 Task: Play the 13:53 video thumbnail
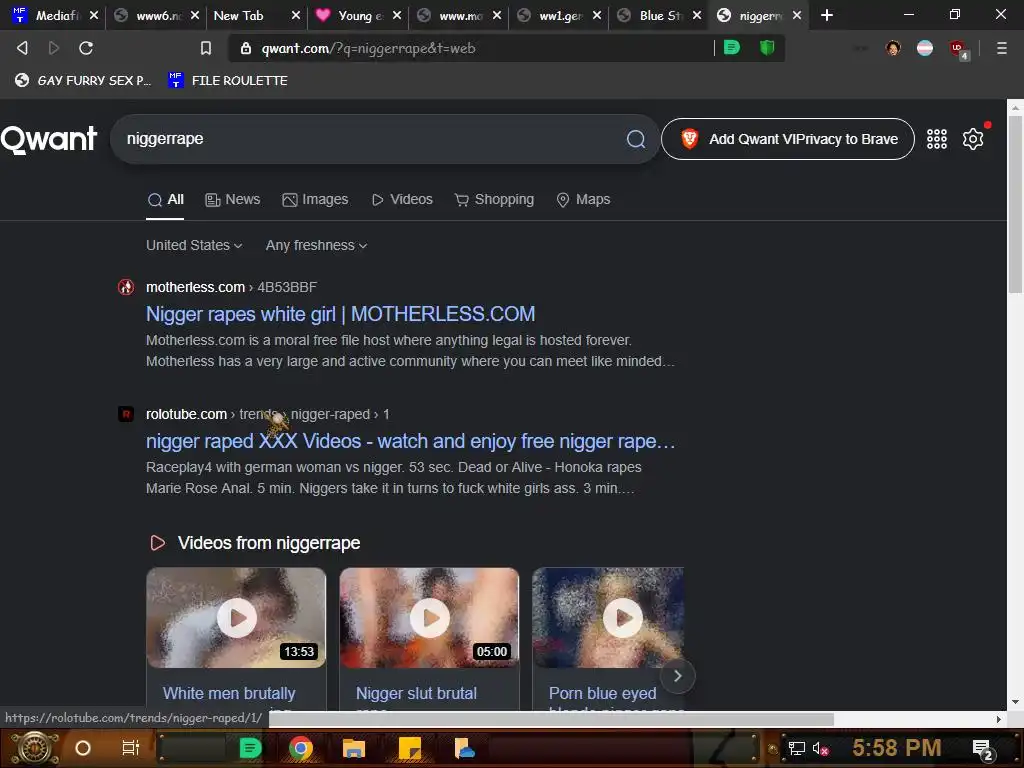(x=236, y=618)
